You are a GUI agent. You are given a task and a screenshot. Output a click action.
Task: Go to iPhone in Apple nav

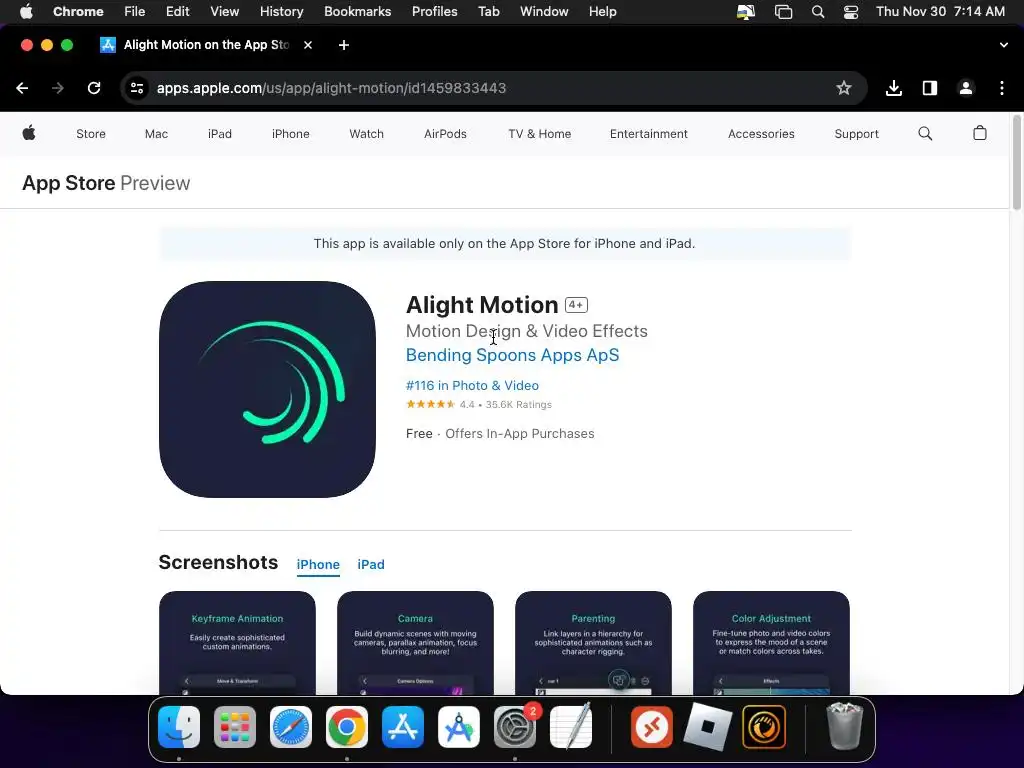[291, 134]
